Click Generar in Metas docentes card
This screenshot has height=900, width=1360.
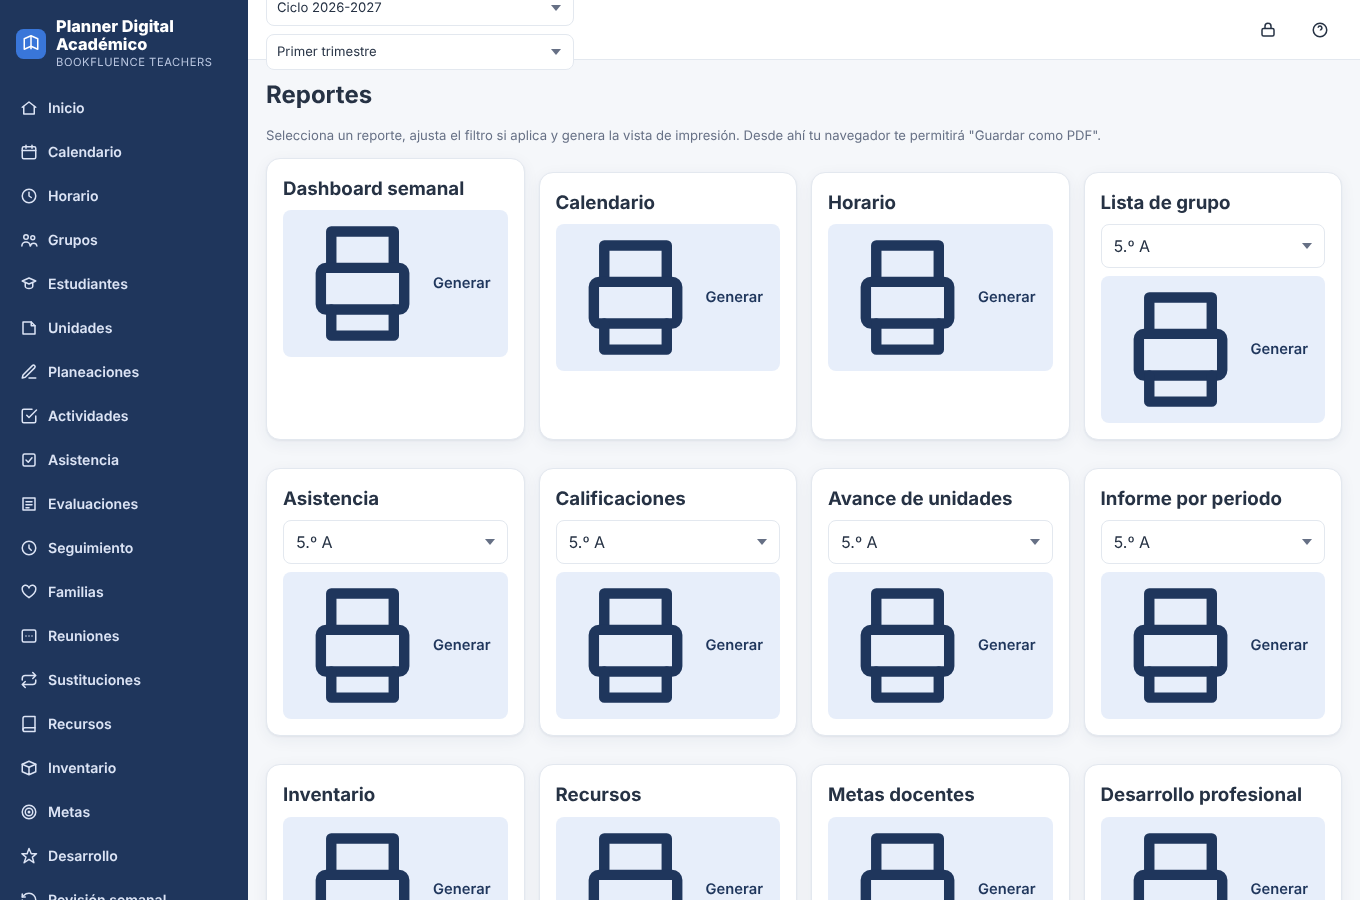tap(940, 859)
